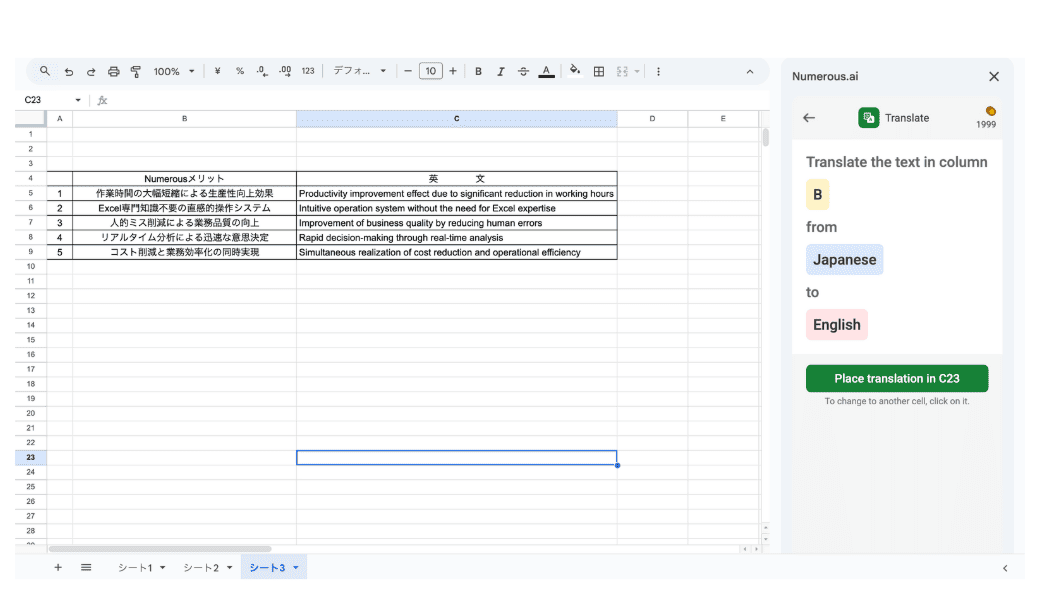
Task: Open the text color picker
Action: click(546, 71)
